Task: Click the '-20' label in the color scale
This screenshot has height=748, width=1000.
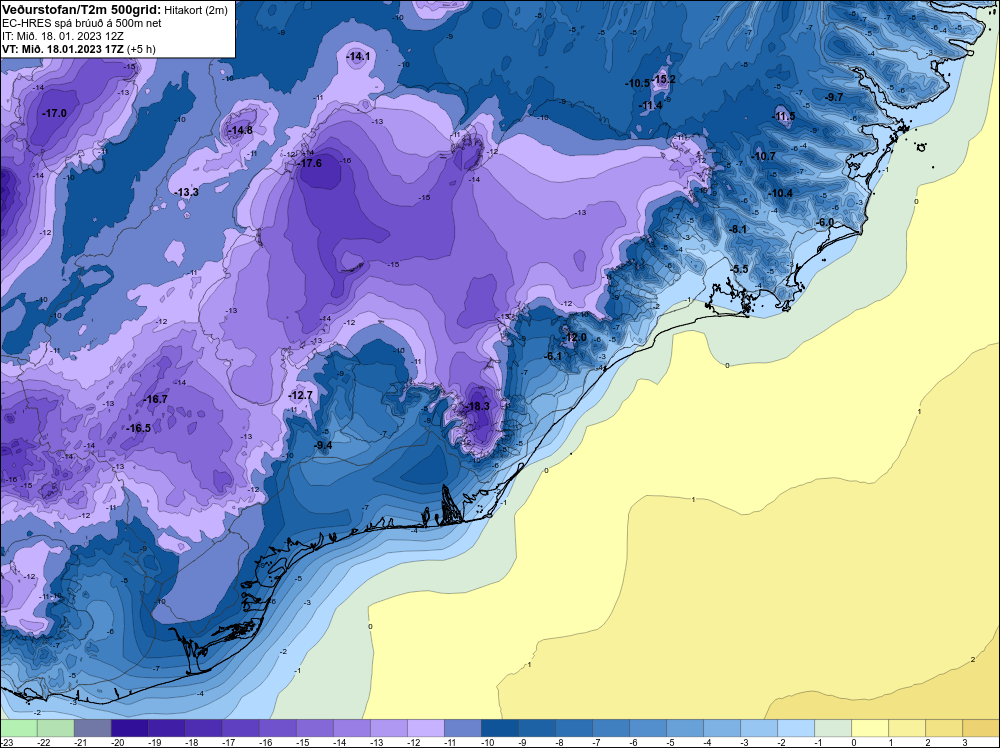Action: 117,742
